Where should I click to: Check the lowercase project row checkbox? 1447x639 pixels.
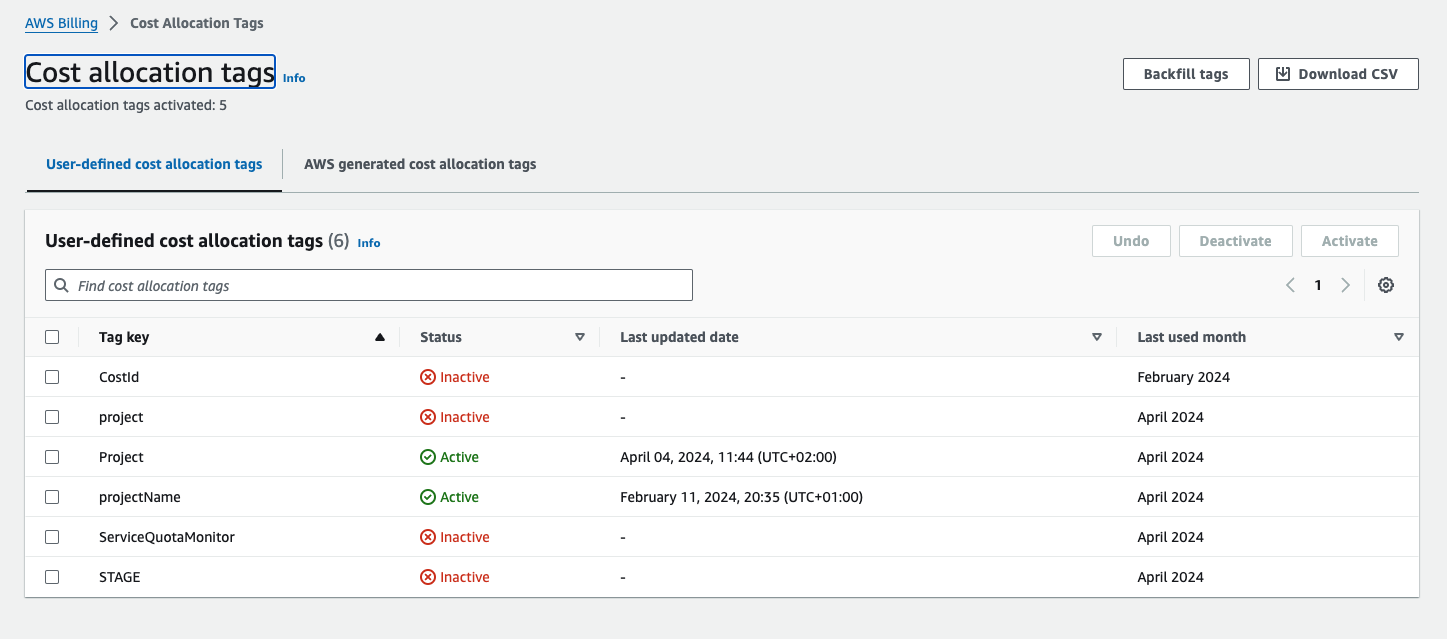(x=52, y=417)
